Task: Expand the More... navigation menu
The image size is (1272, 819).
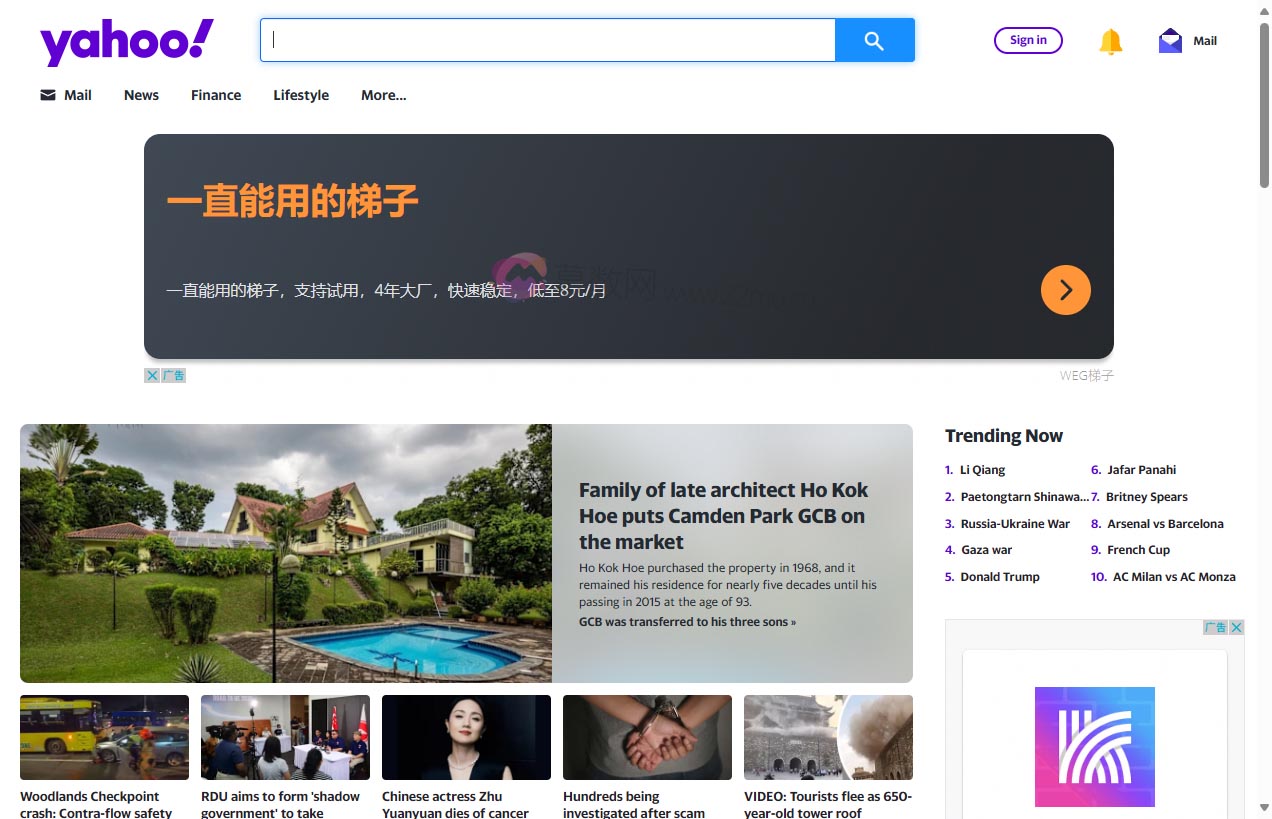Action: pos(384,95)
